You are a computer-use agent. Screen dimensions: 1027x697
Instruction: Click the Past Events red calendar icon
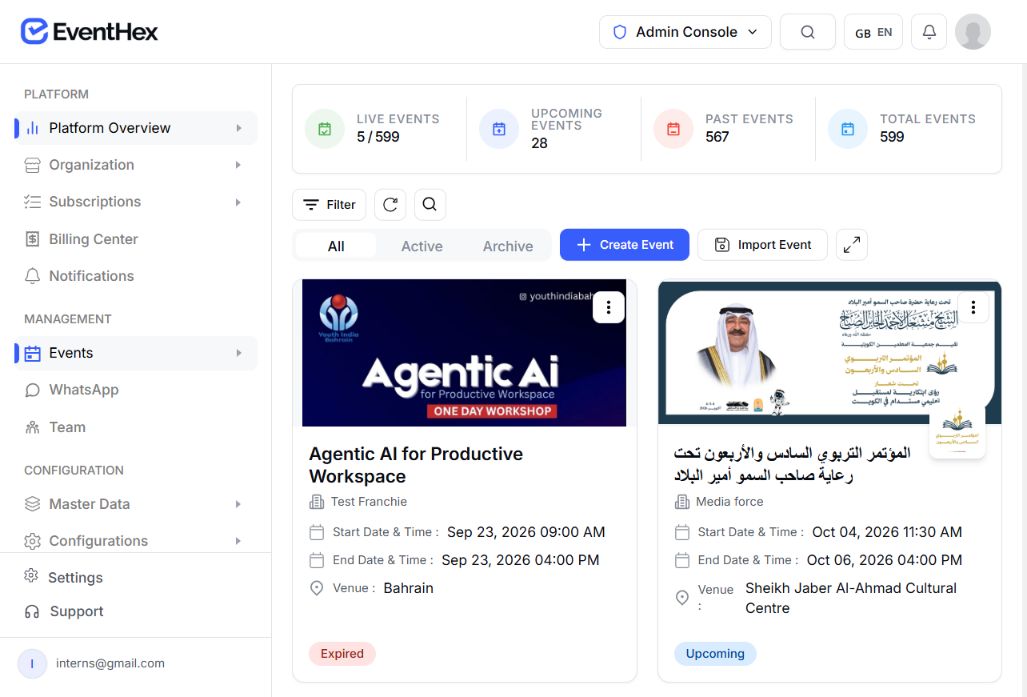pyautogui.click(x=673, y=129)
